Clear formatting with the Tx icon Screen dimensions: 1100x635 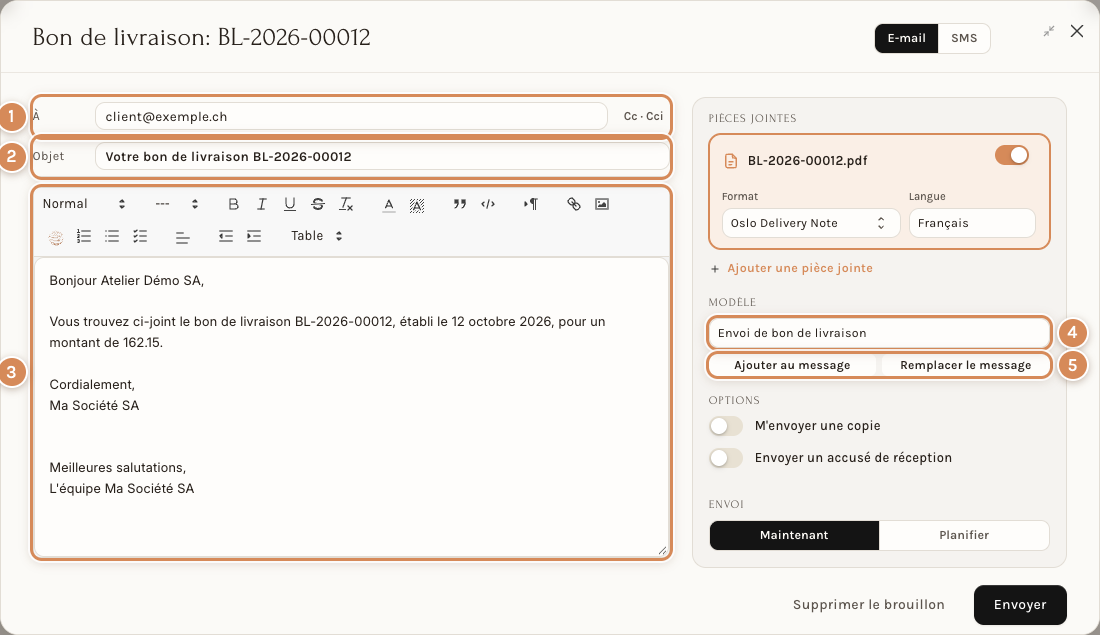(x=347, y=204)
